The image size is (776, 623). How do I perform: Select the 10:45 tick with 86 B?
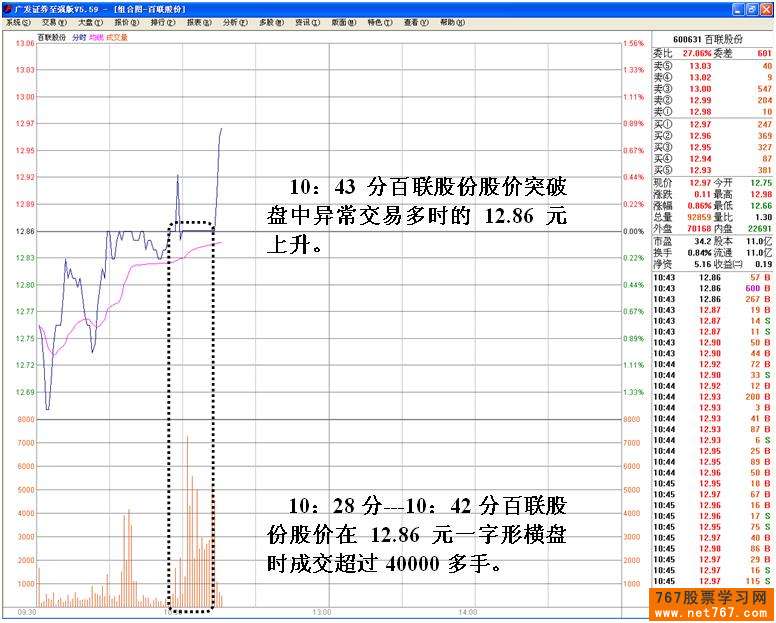pos(713,548)
